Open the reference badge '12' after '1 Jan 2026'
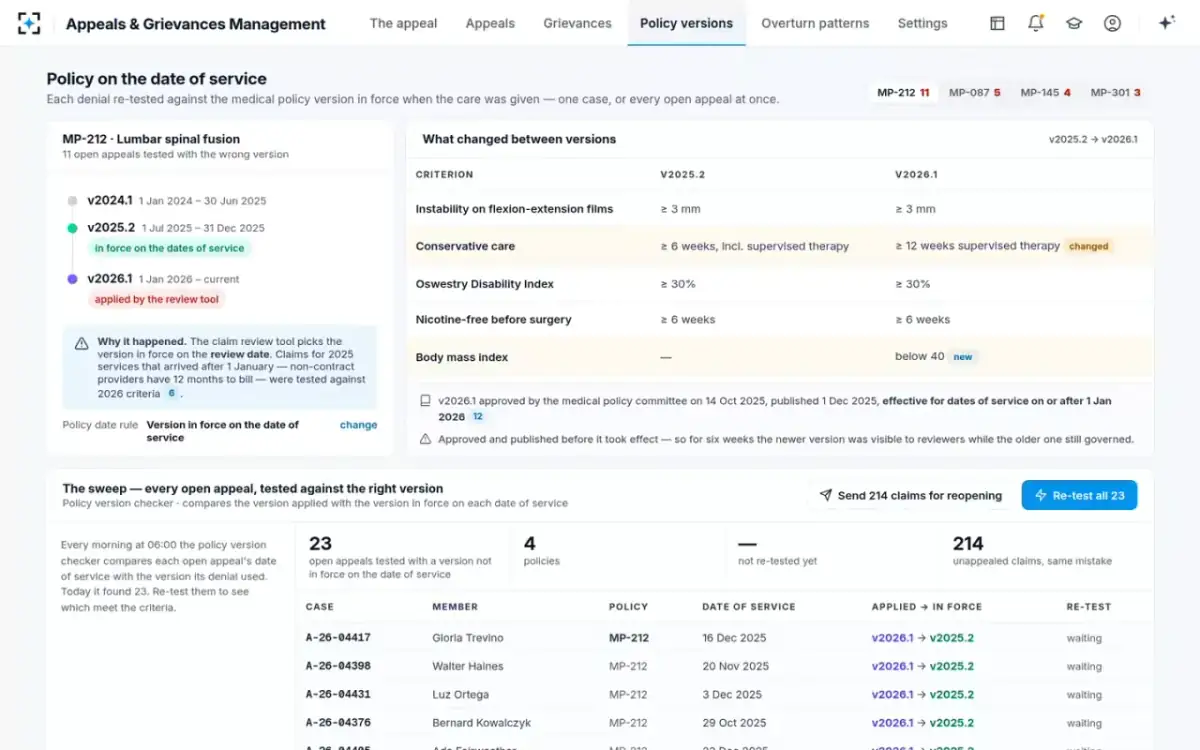This screenshot has height=750, width=1200. coord(478,416)
